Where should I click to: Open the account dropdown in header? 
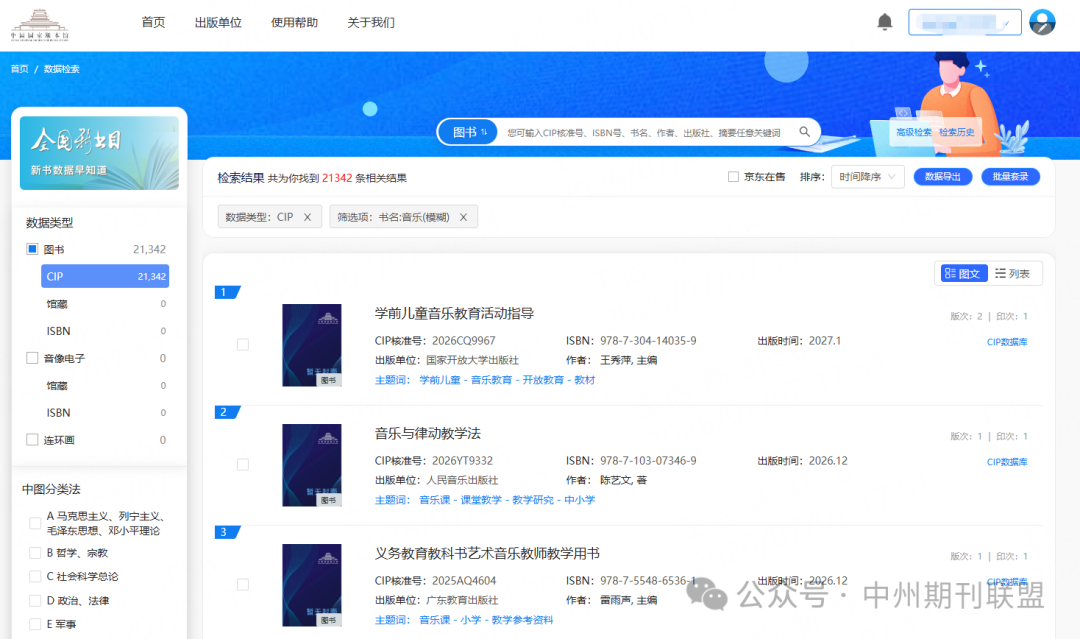(964, 23)
